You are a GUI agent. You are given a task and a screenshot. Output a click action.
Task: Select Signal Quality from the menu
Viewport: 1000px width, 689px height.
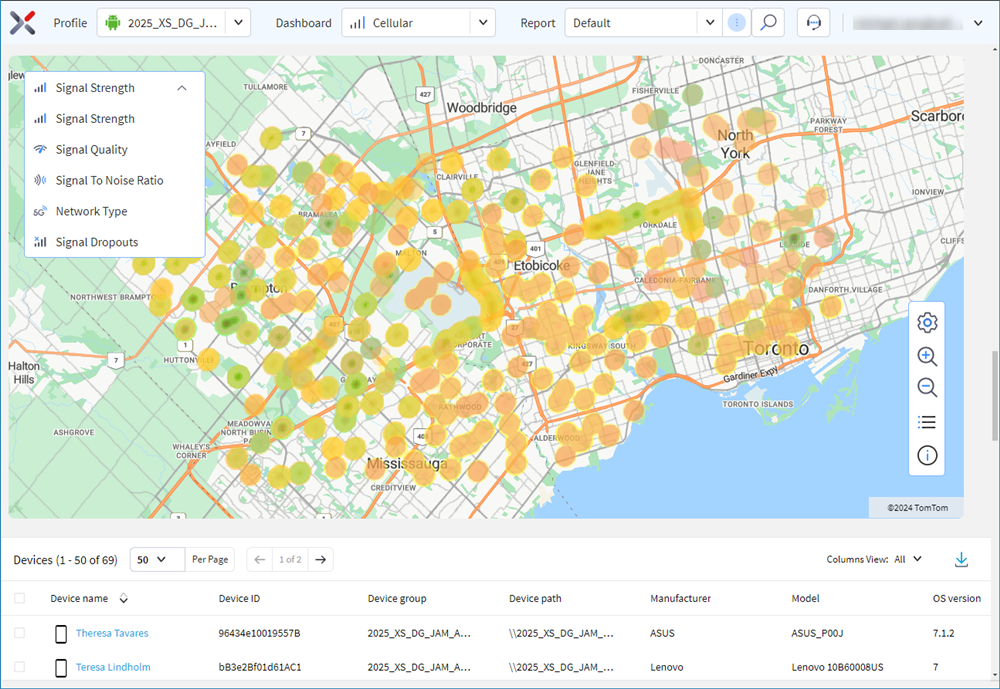91,150
